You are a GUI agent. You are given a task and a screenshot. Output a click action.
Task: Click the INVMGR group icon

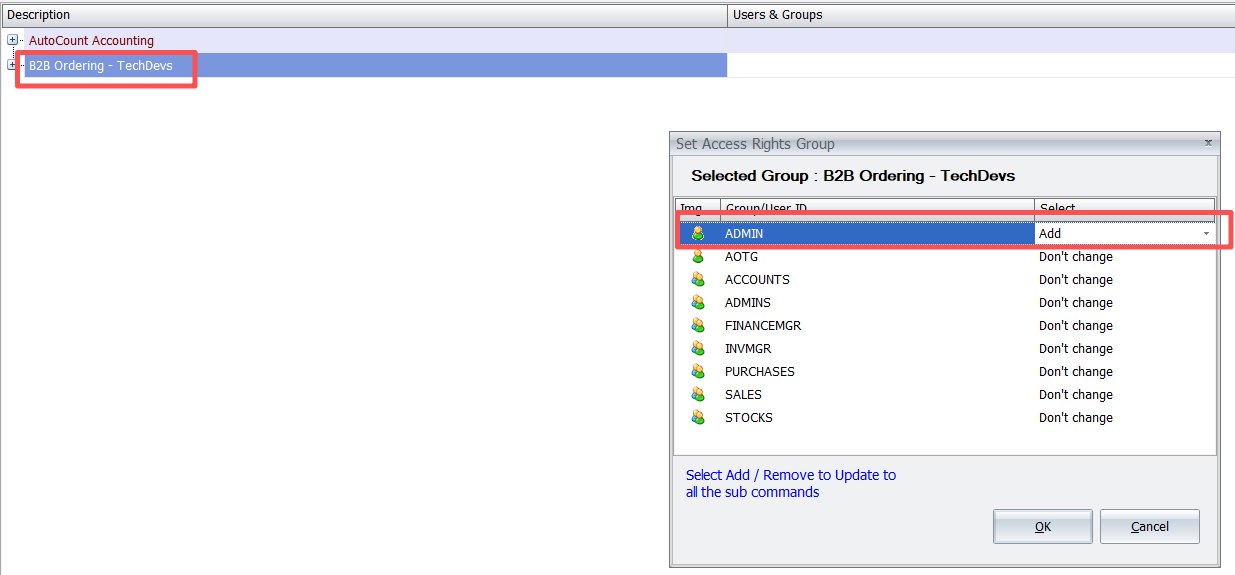698,348
